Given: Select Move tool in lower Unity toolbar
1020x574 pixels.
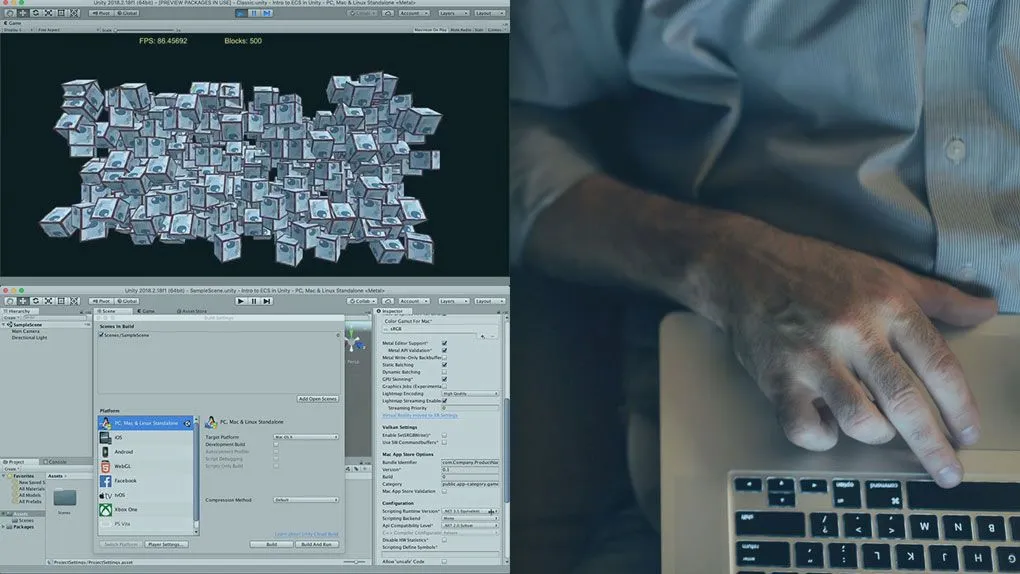Looking at the screenshot, I should pos(22,301).
